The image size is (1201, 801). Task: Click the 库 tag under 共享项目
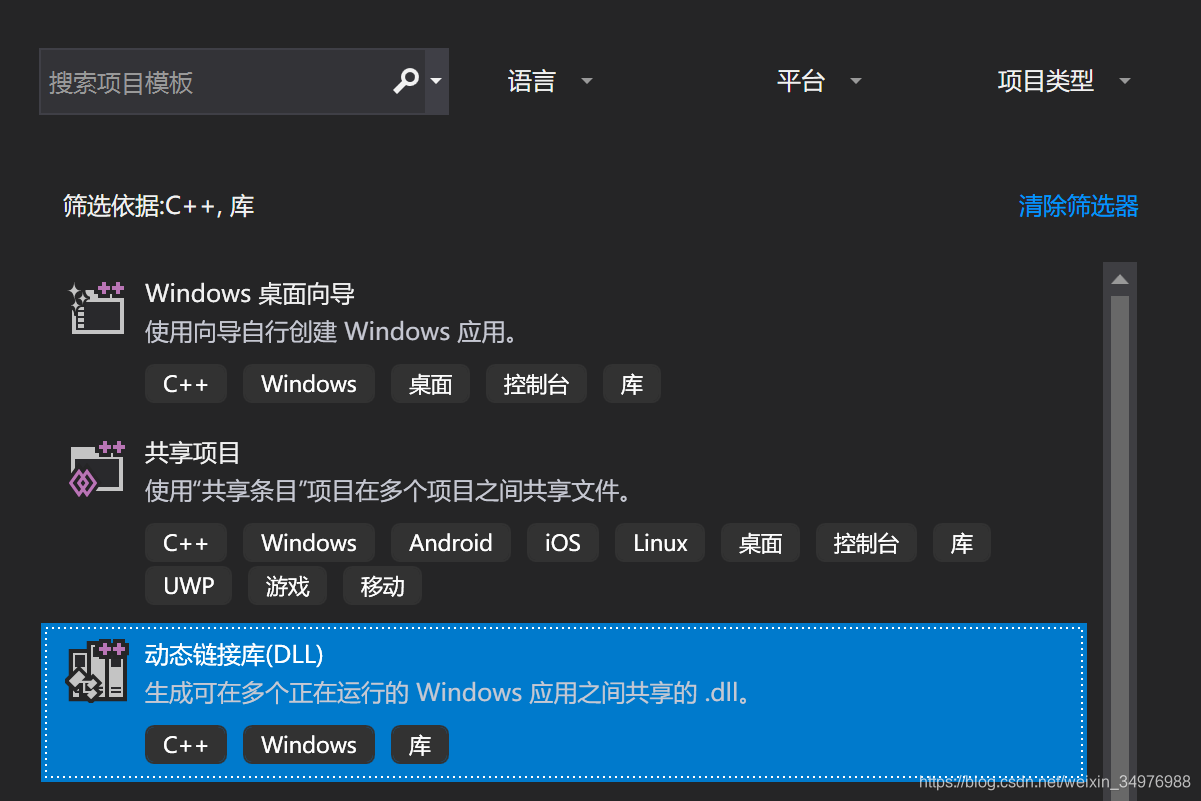(962, 543)
